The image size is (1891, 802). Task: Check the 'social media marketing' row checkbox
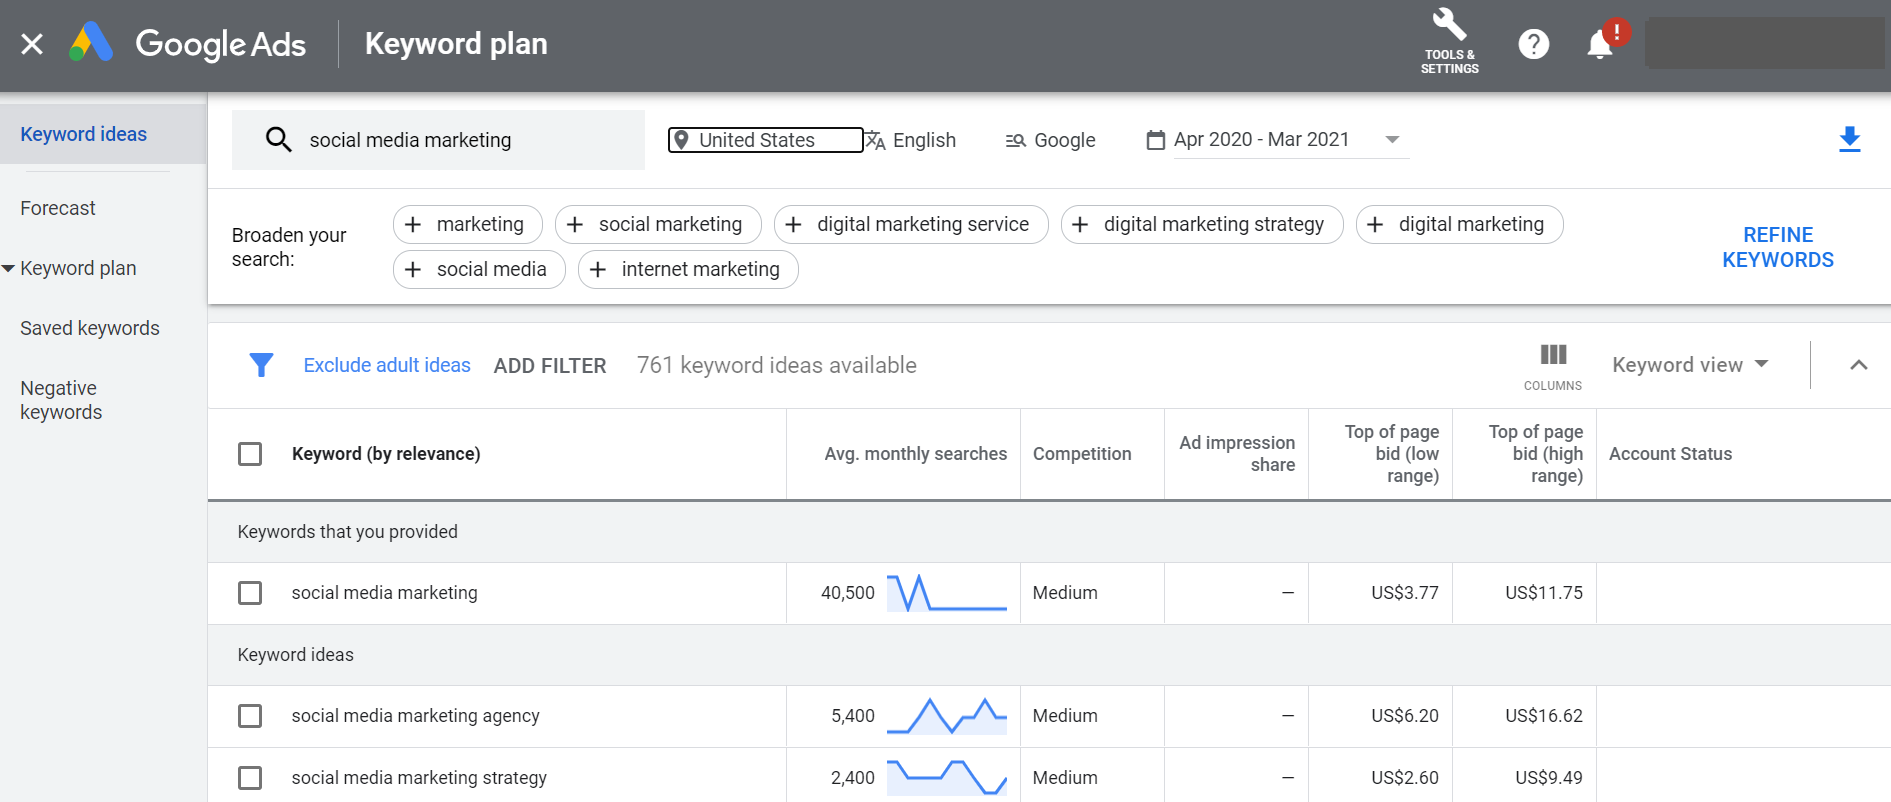click(x=250, y=593)
